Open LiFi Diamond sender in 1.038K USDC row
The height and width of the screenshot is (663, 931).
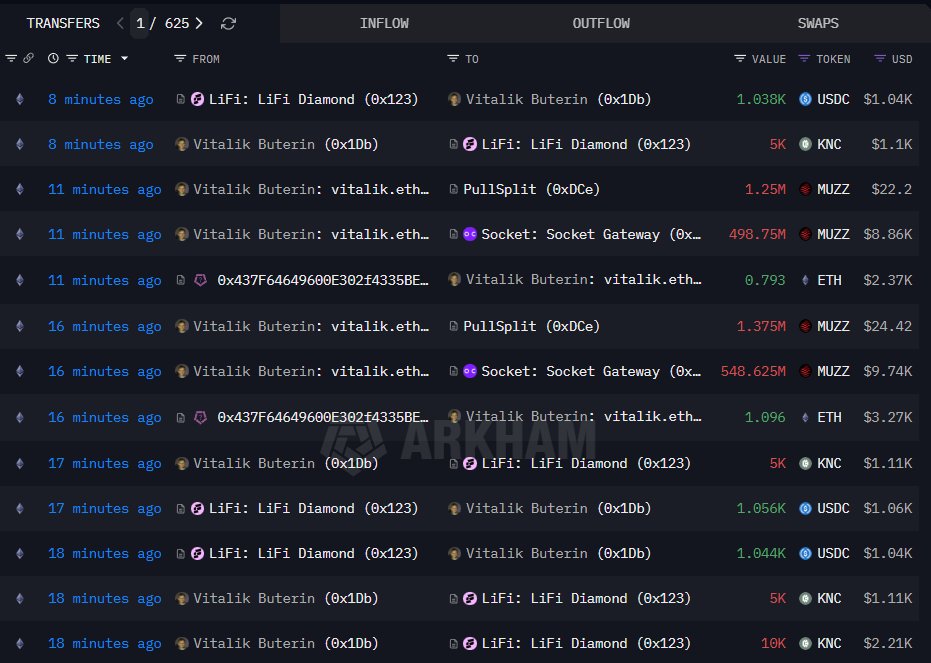pyautogui.click(x=314, y=99)
